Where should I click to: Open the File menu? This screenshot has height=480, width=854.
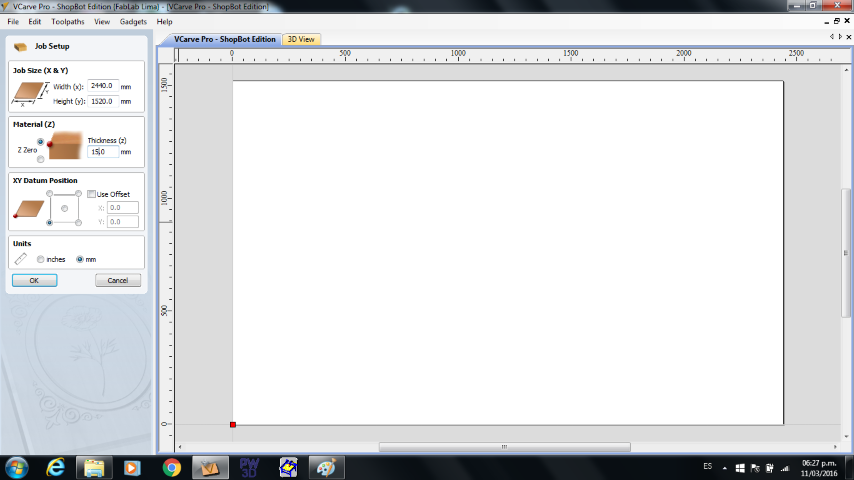pyautogui.click(x=13, y=22)
